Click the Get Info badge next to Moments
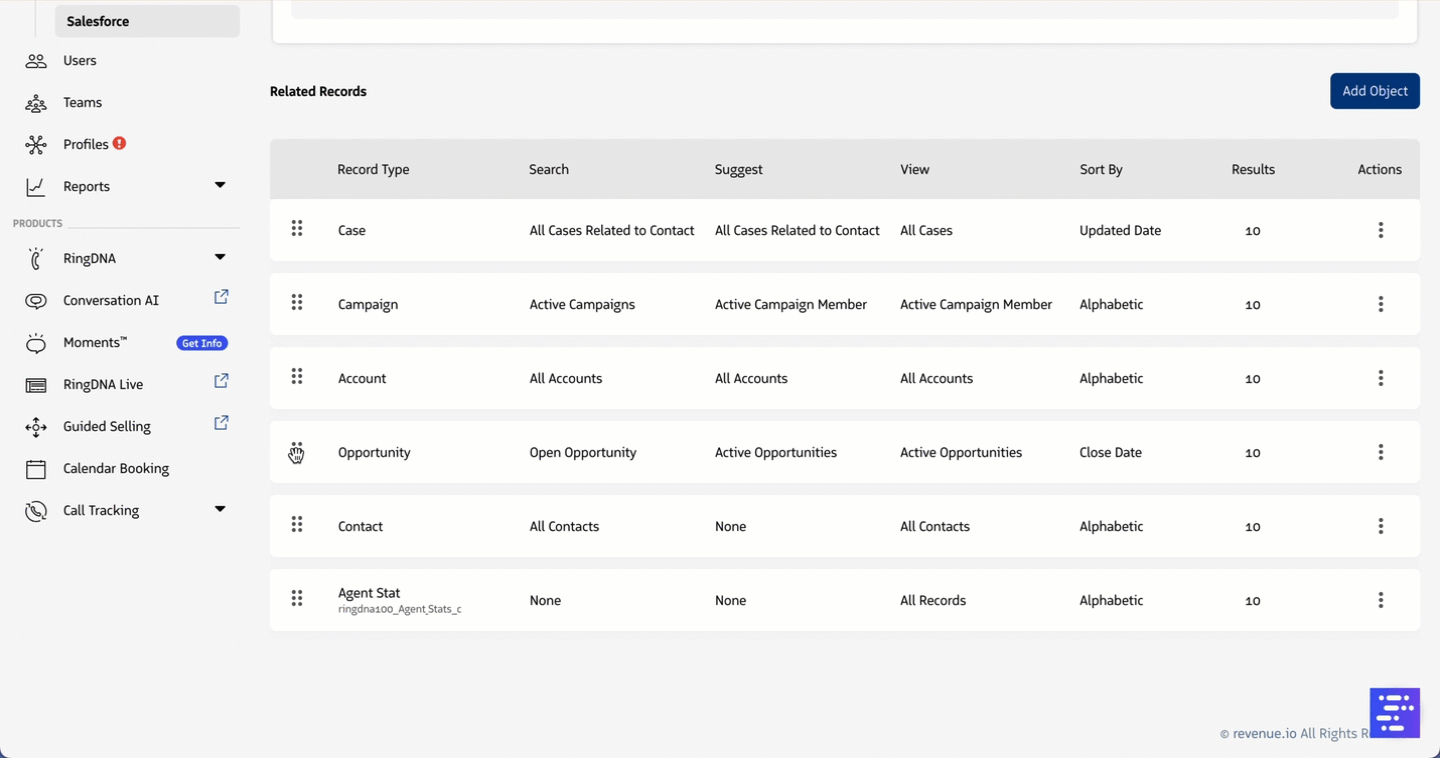Viewport: 1440px width, 758px height. 202,342
